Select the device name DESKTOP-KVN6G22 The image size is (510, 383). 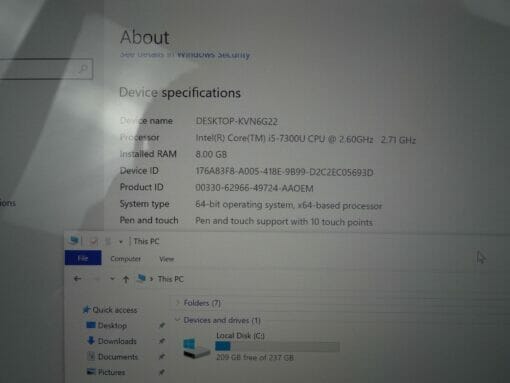coord(237,121)
